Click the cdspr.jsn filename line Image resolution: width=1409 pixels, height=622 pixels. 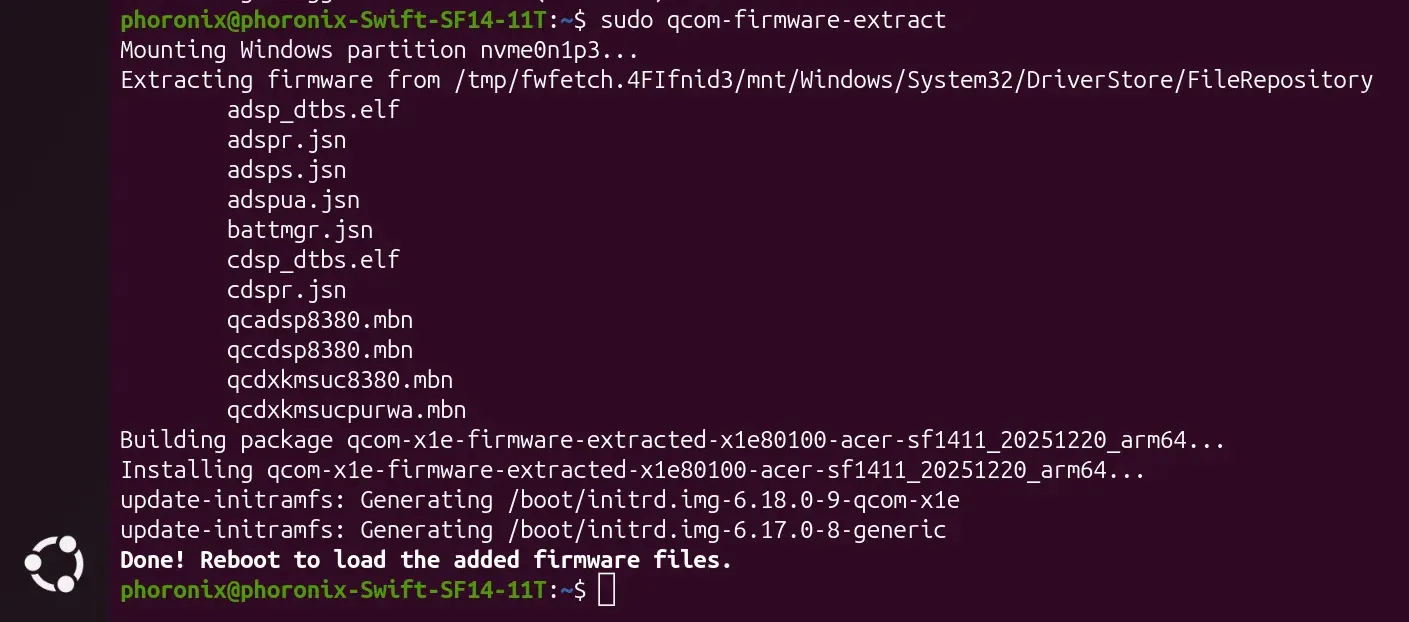(x=286, y=290)
